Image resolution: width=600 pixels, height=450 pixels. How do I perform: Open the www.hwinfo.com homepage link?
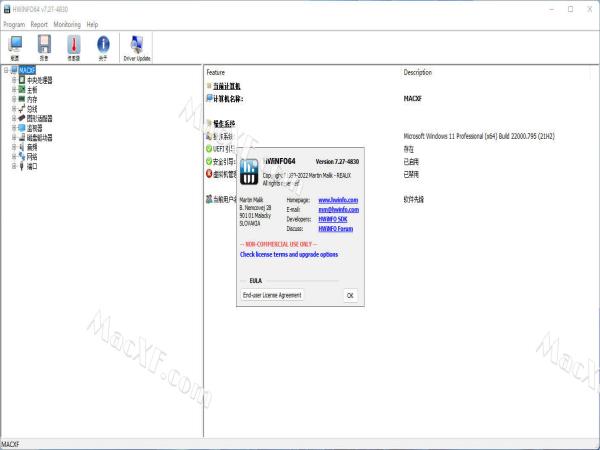point(338,200)
